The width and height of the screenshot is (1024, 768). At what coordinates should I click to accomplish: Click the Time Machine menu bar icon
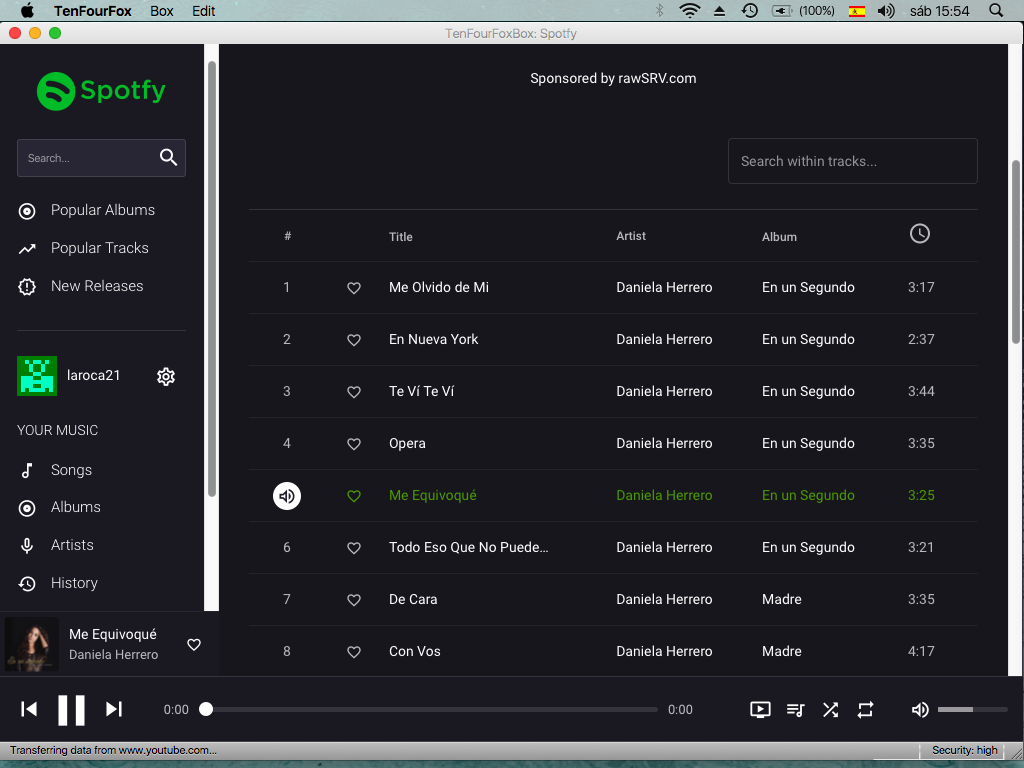tap(750, 10)
